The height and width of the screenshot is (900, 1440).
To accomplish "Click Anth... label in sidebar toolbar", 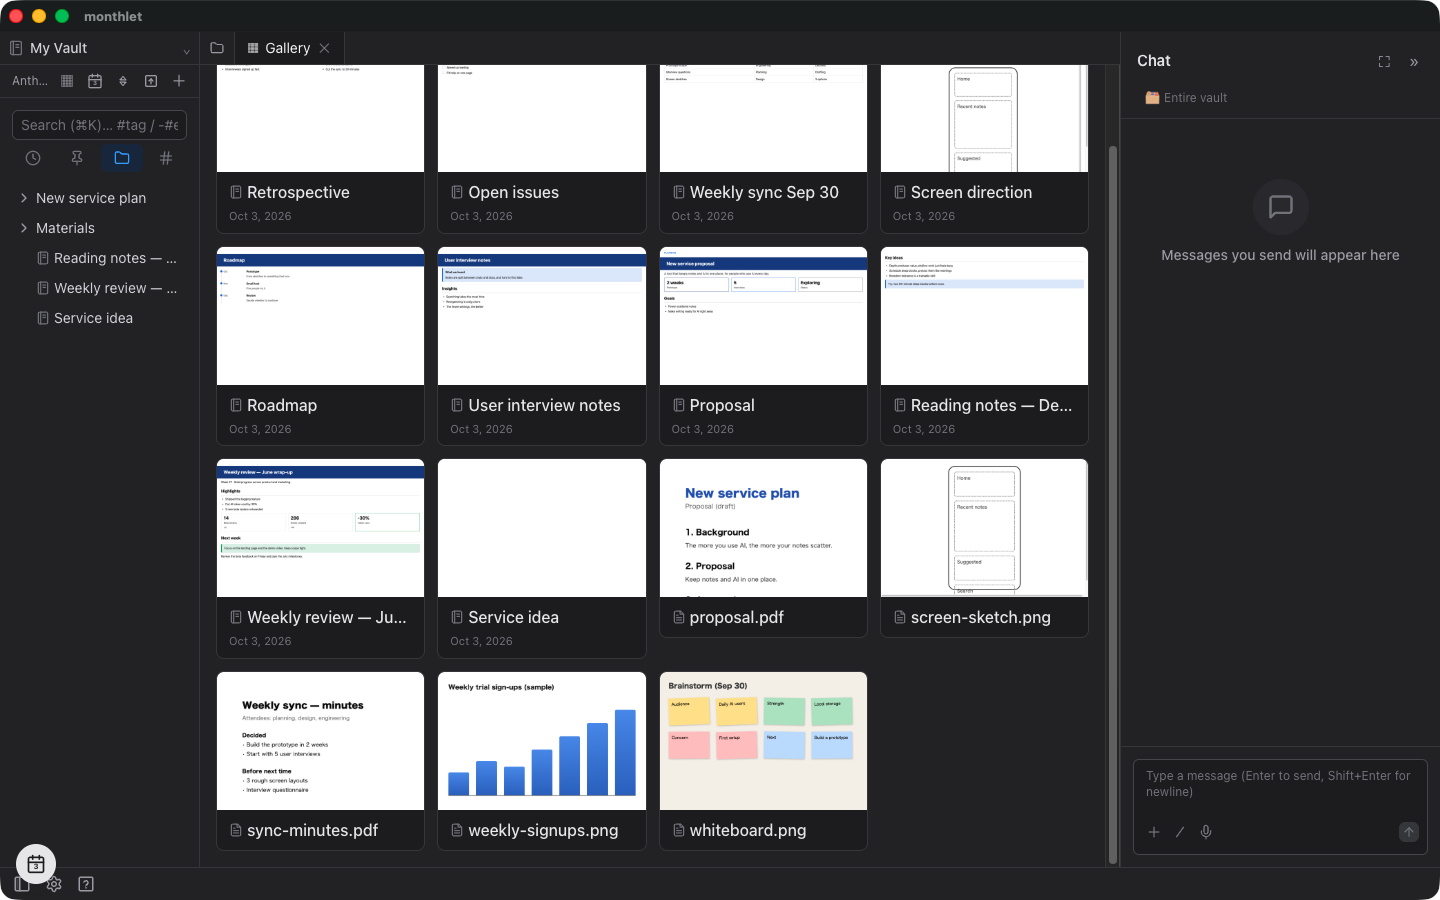I will click(30, 81).
